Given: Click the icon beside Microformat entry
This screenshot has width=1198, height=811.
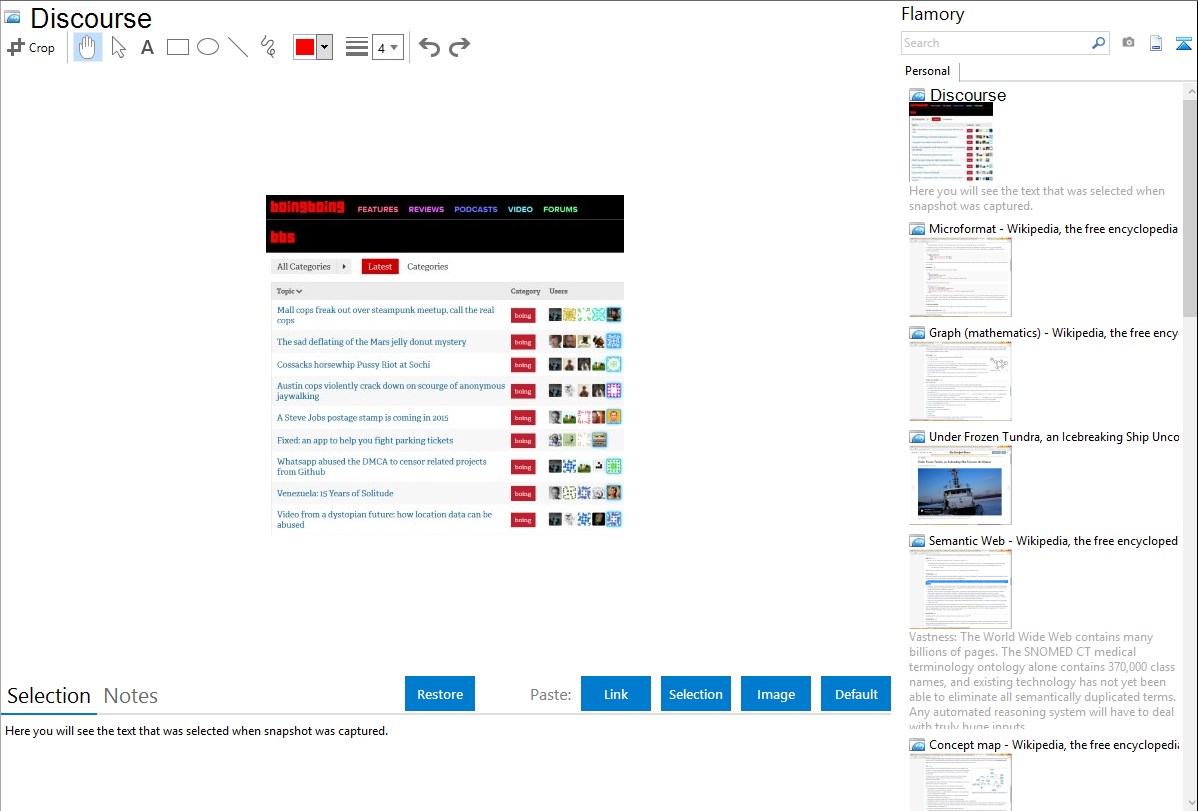Looking at the screenshot, I should coord(918,229).
